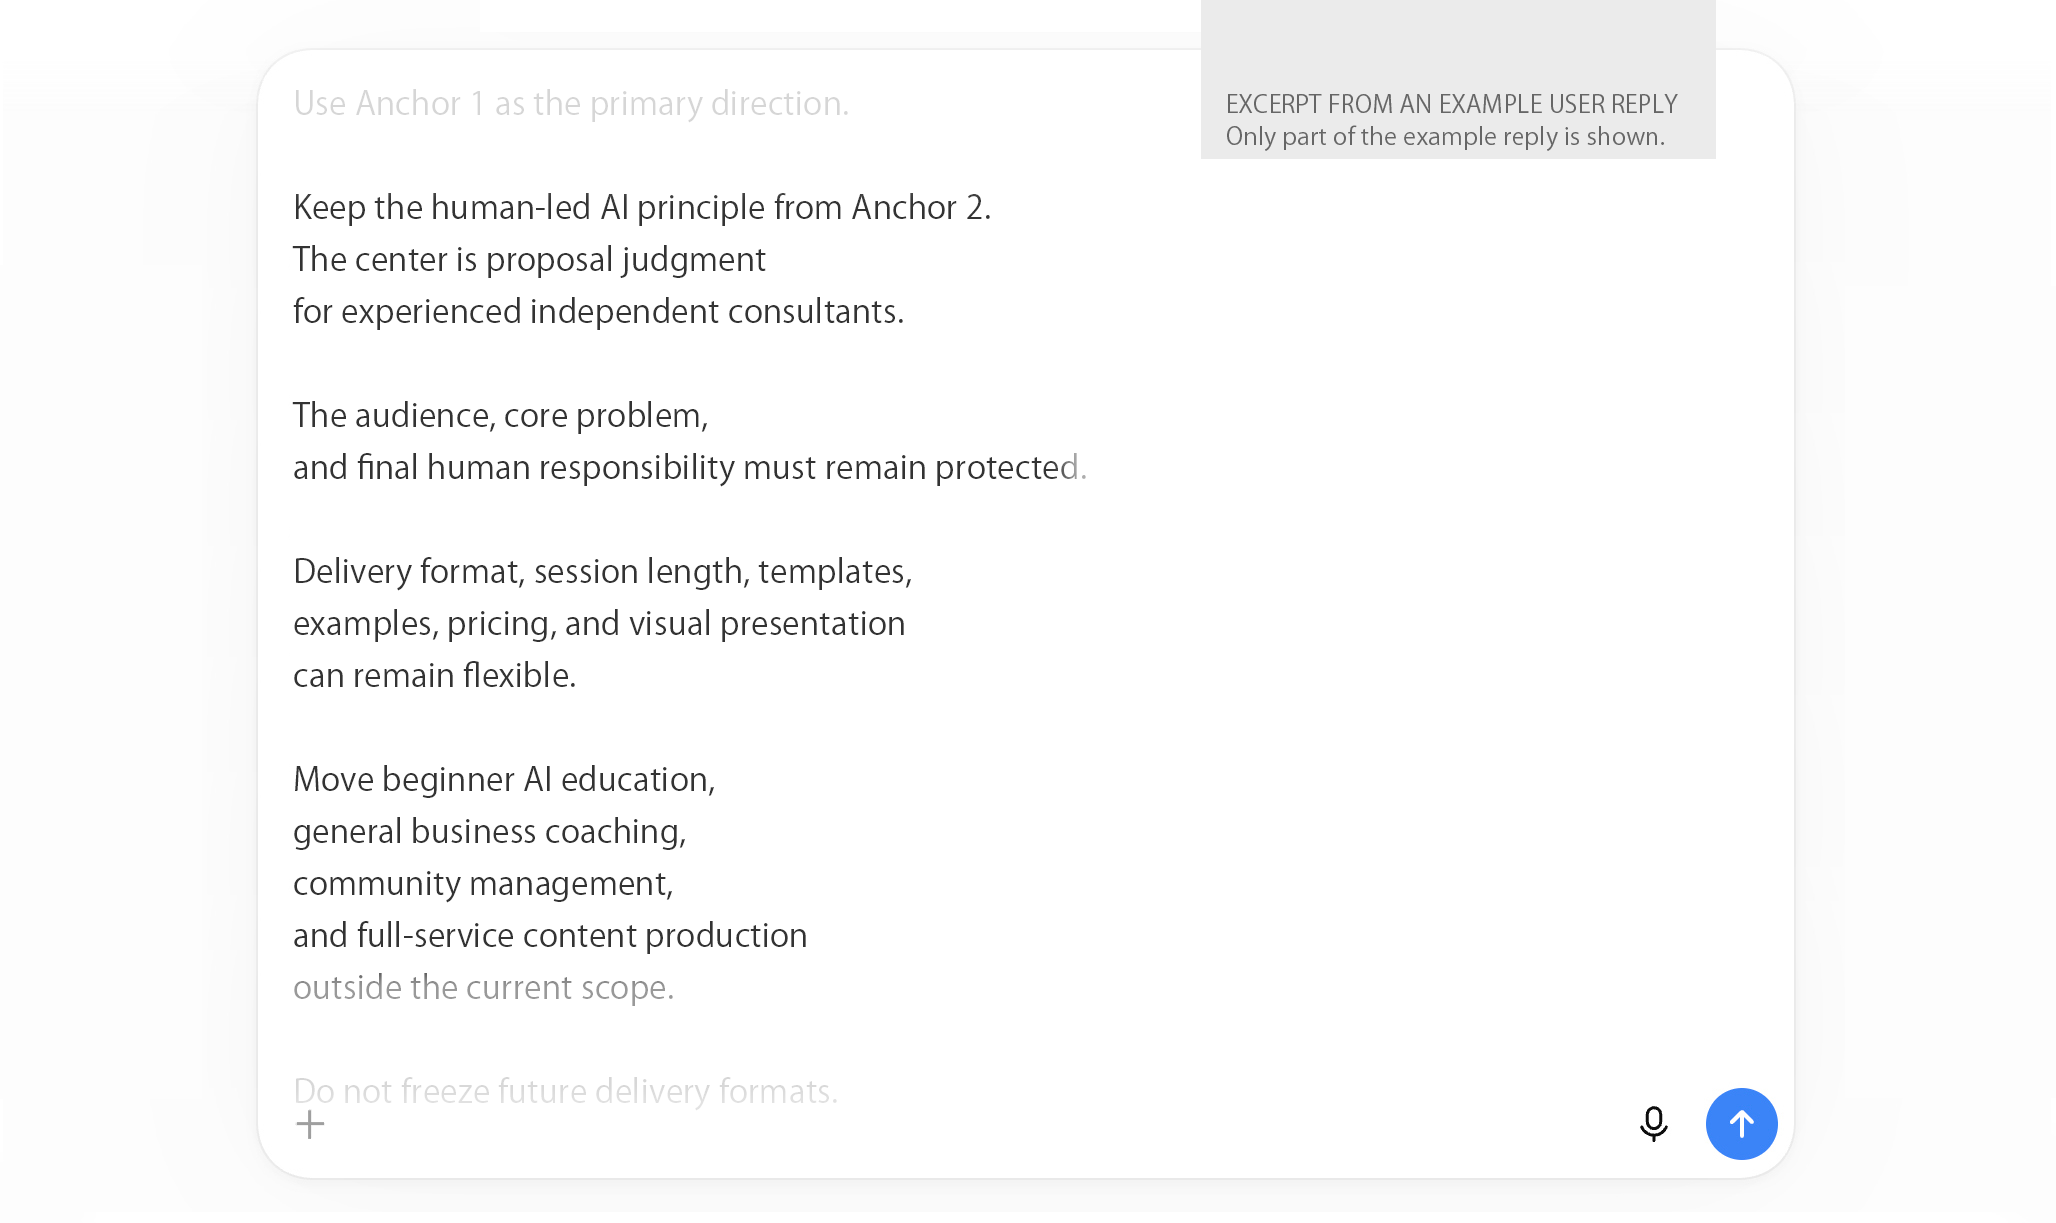This screenshot has width=2056, height=1223.
Task: Click the 'The center is proposal judgment' line
Action: [529, 259]
